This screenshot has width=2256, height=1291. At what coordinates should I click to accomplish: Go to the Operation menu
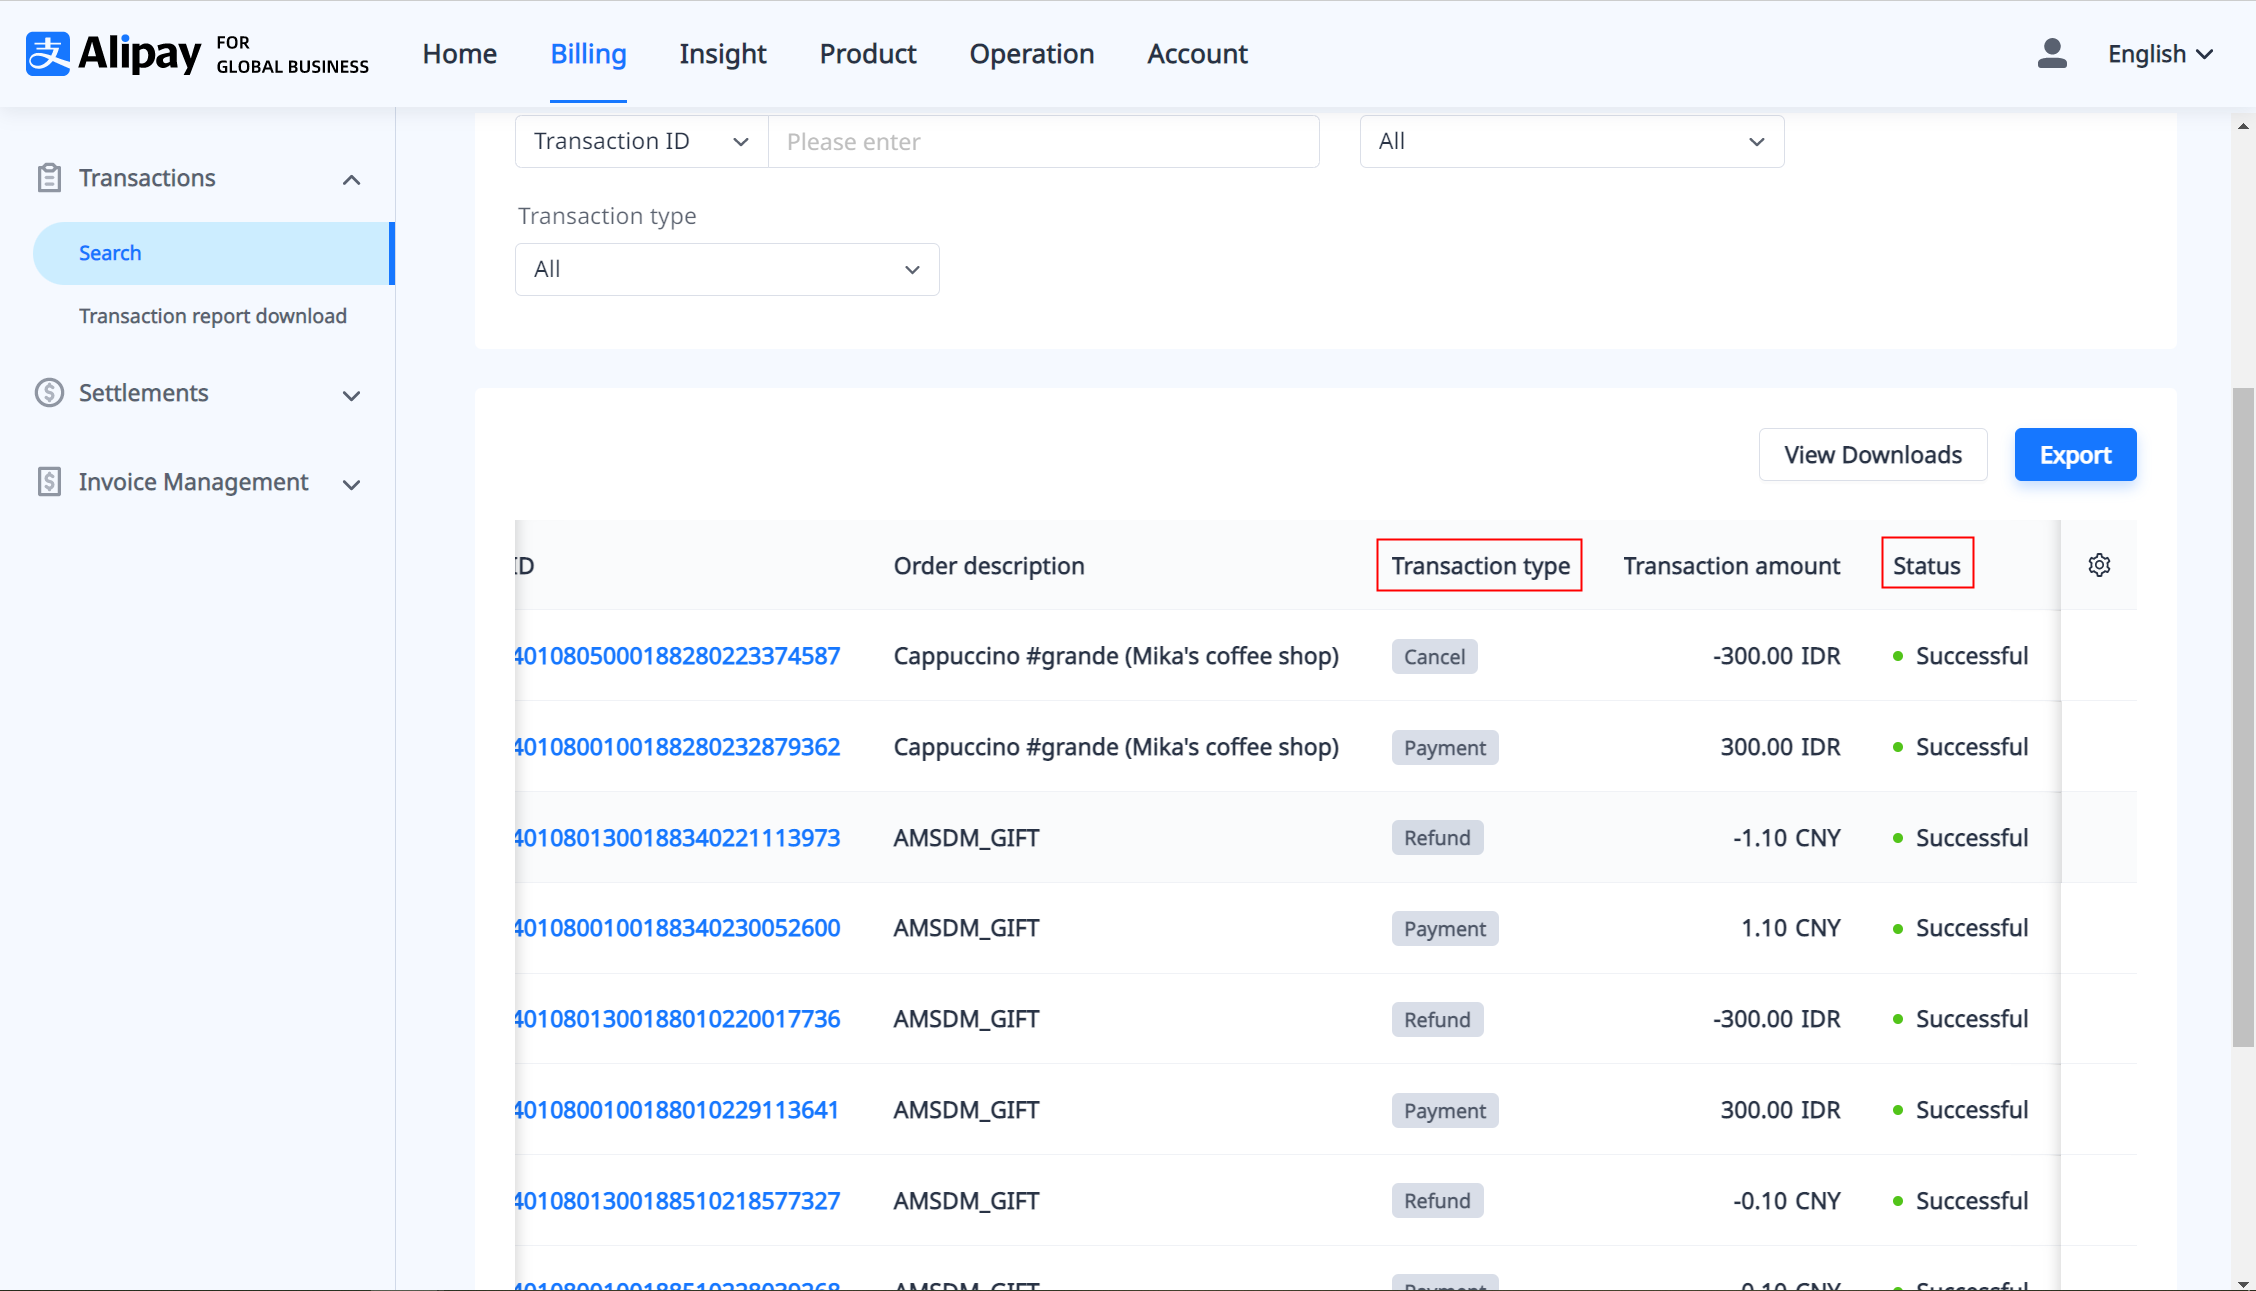click(x=1031, y=54)
